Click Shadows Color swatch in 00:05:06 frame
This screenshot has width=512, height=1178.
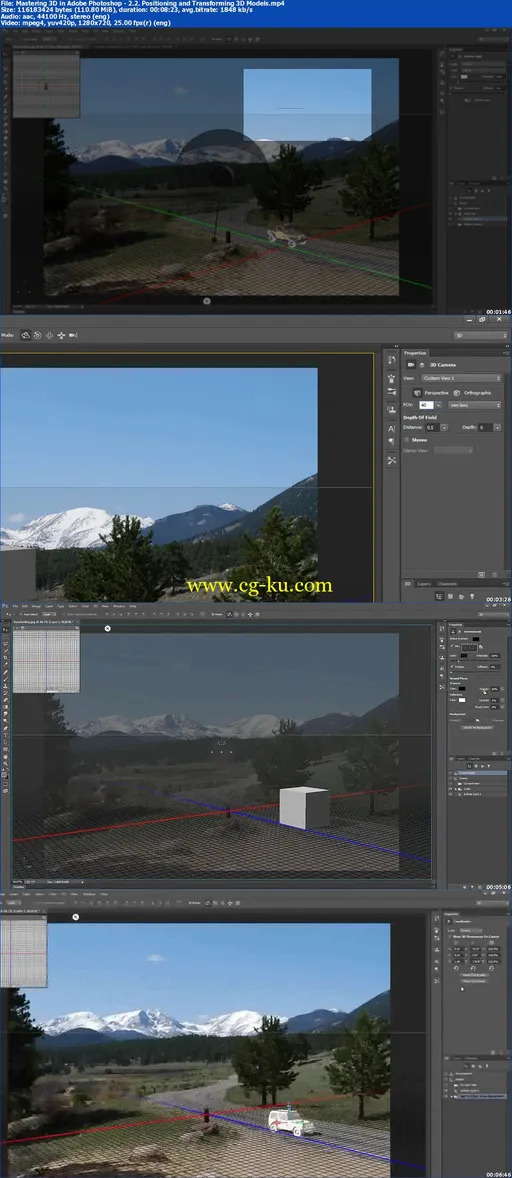click(x=462, y=689)
